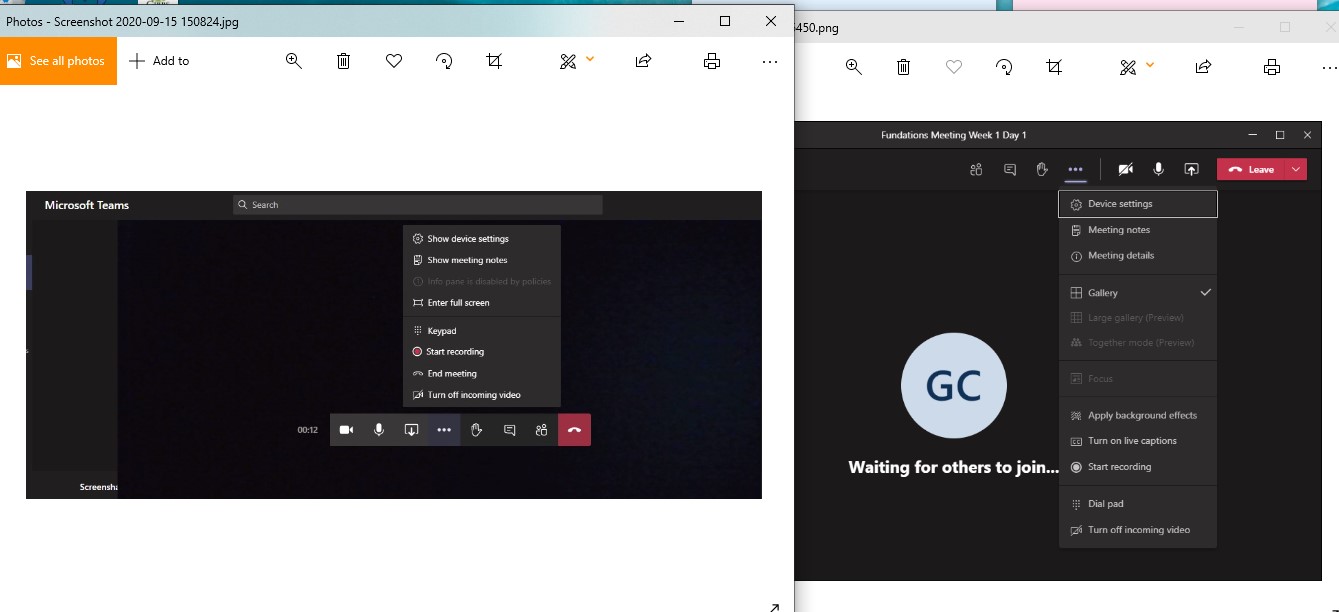
Task: Click the red Leave button
Action: (1252, 170)
